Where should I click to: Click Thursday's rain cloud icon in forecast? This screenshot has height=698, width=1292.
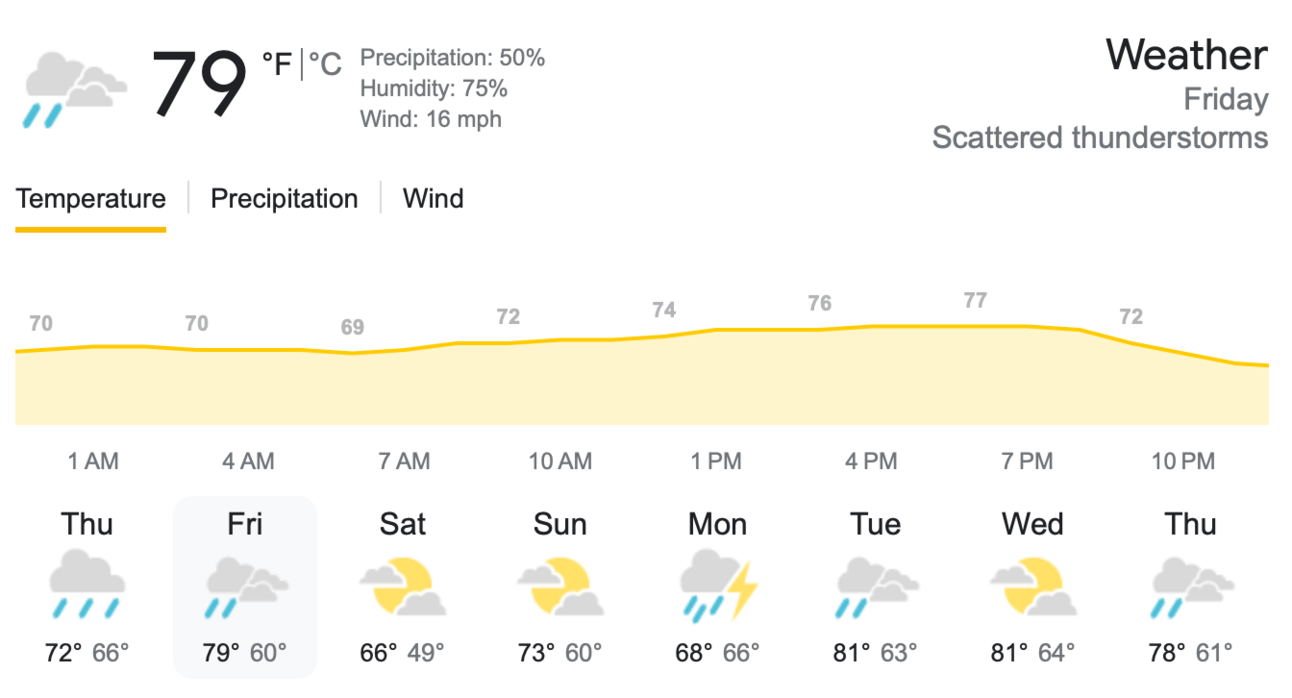[x=88, y=586]
